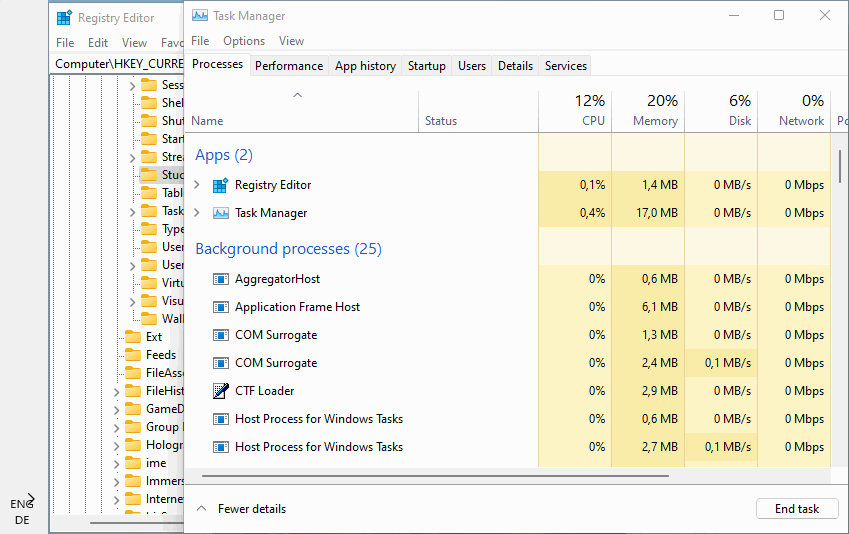849x534 pixels.
Task: Collapse view with Fewer details chevron
Action: point(201,509)
